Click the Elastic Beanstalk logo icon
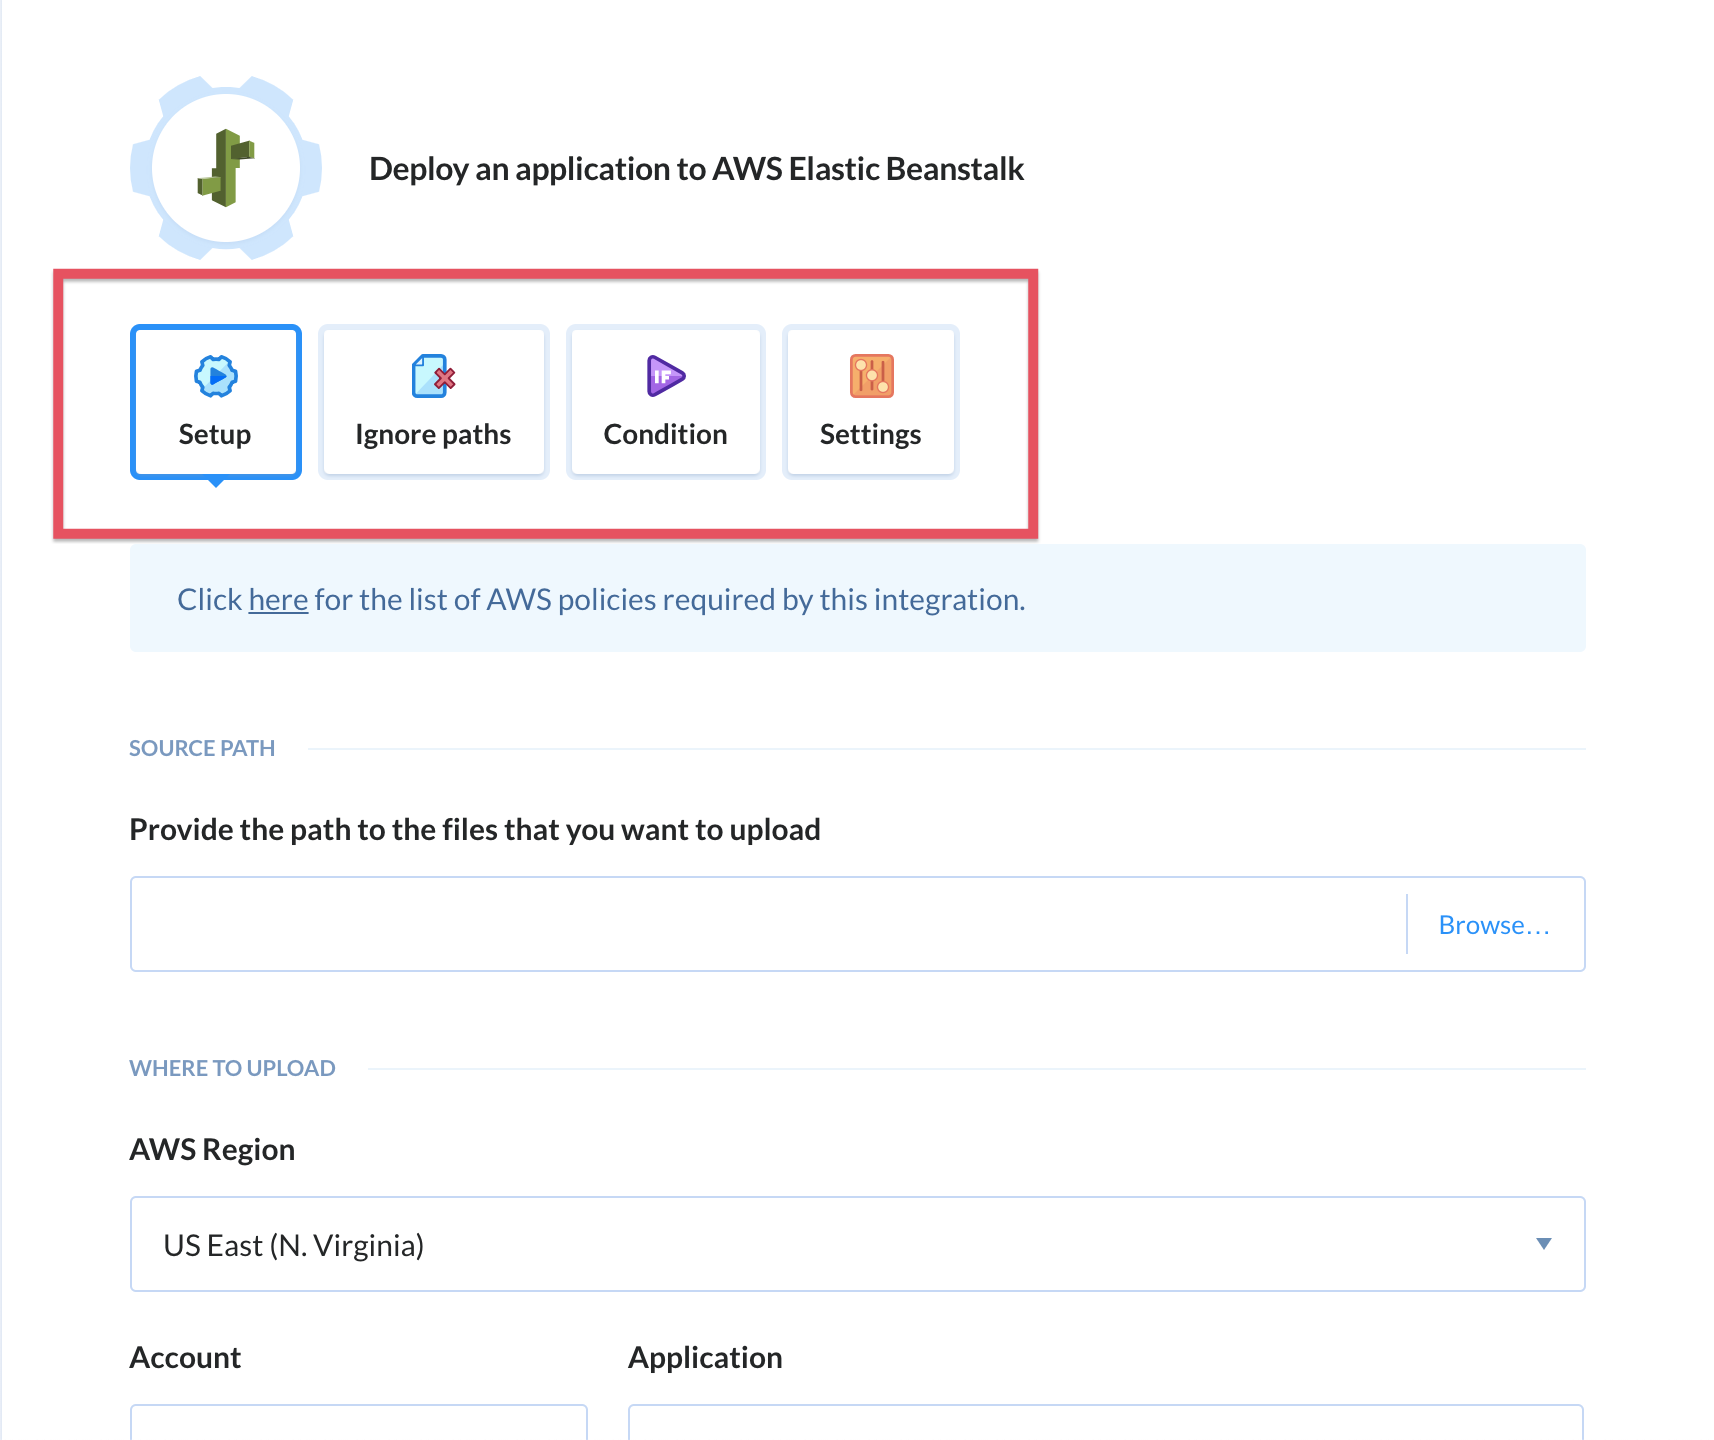Viewport: 1714px width, 1440px height. pyautogui.click(x=226, y=168)
